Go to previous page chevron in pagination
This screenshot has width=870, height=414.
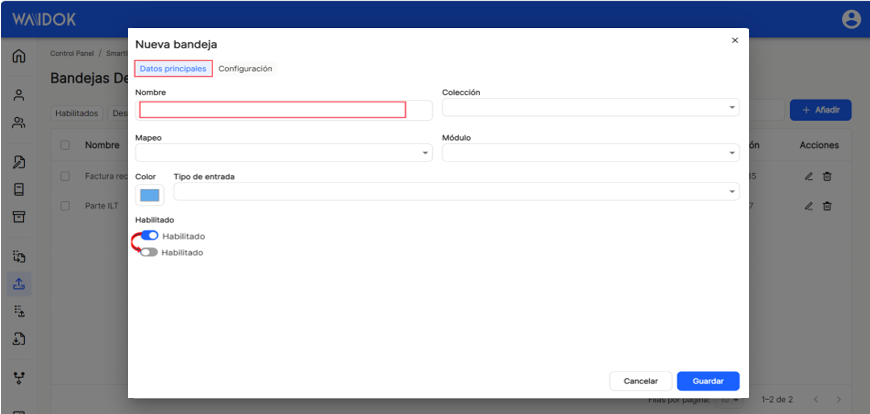pyautogui.click(x=816, y=400)
